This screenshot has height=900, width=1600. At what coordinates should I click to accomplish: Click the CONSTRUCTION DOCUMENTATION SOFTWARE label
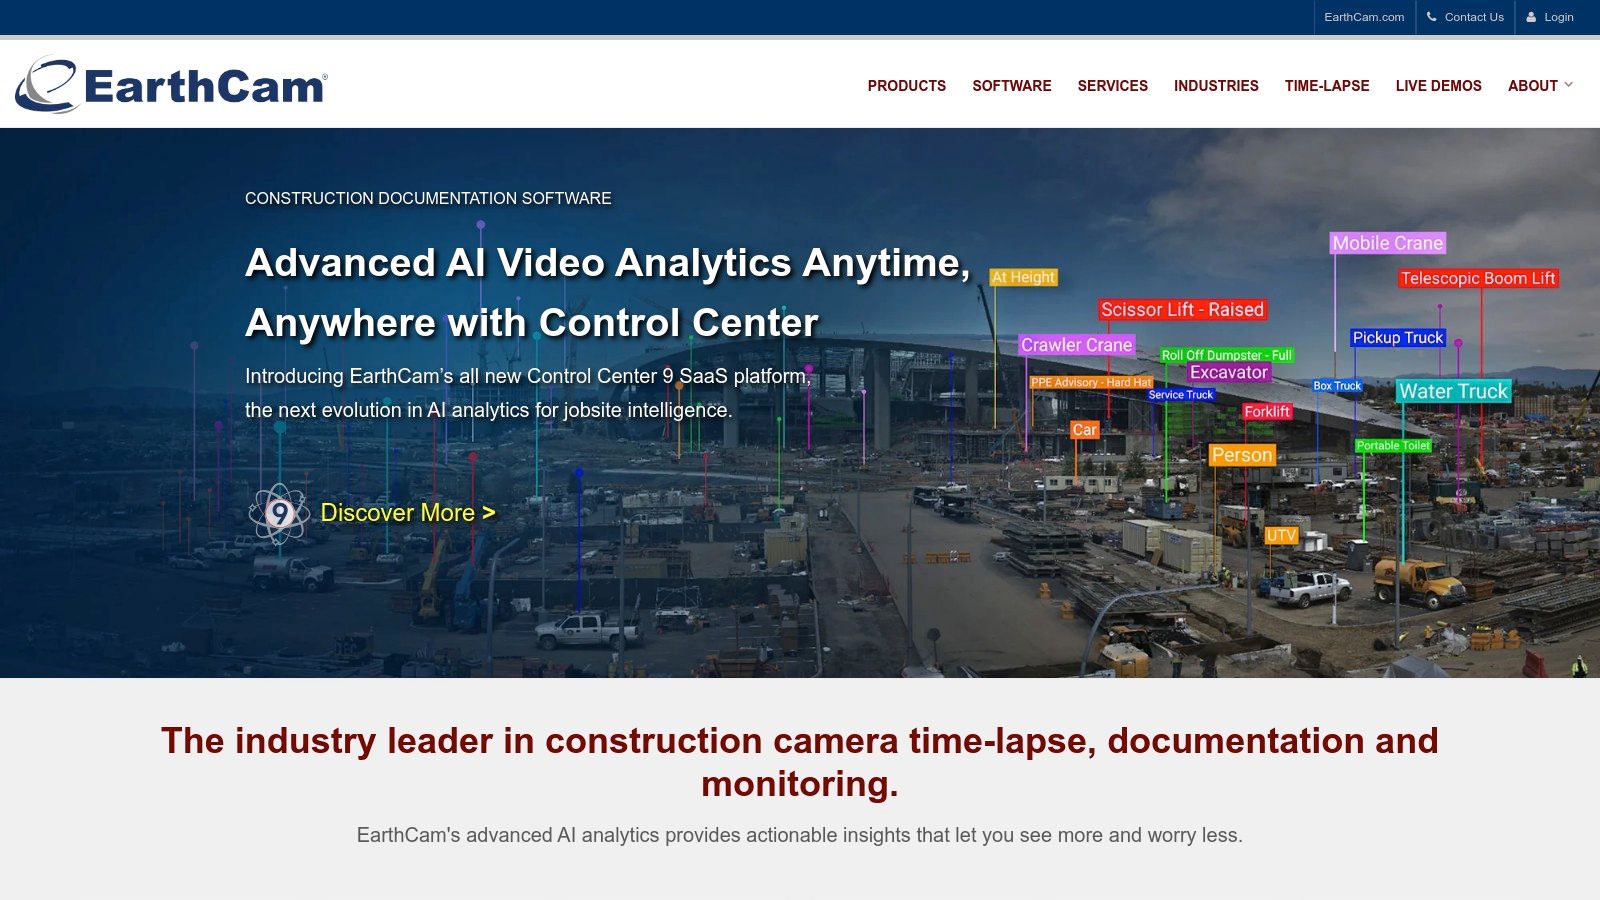click(x=428, y=198)
